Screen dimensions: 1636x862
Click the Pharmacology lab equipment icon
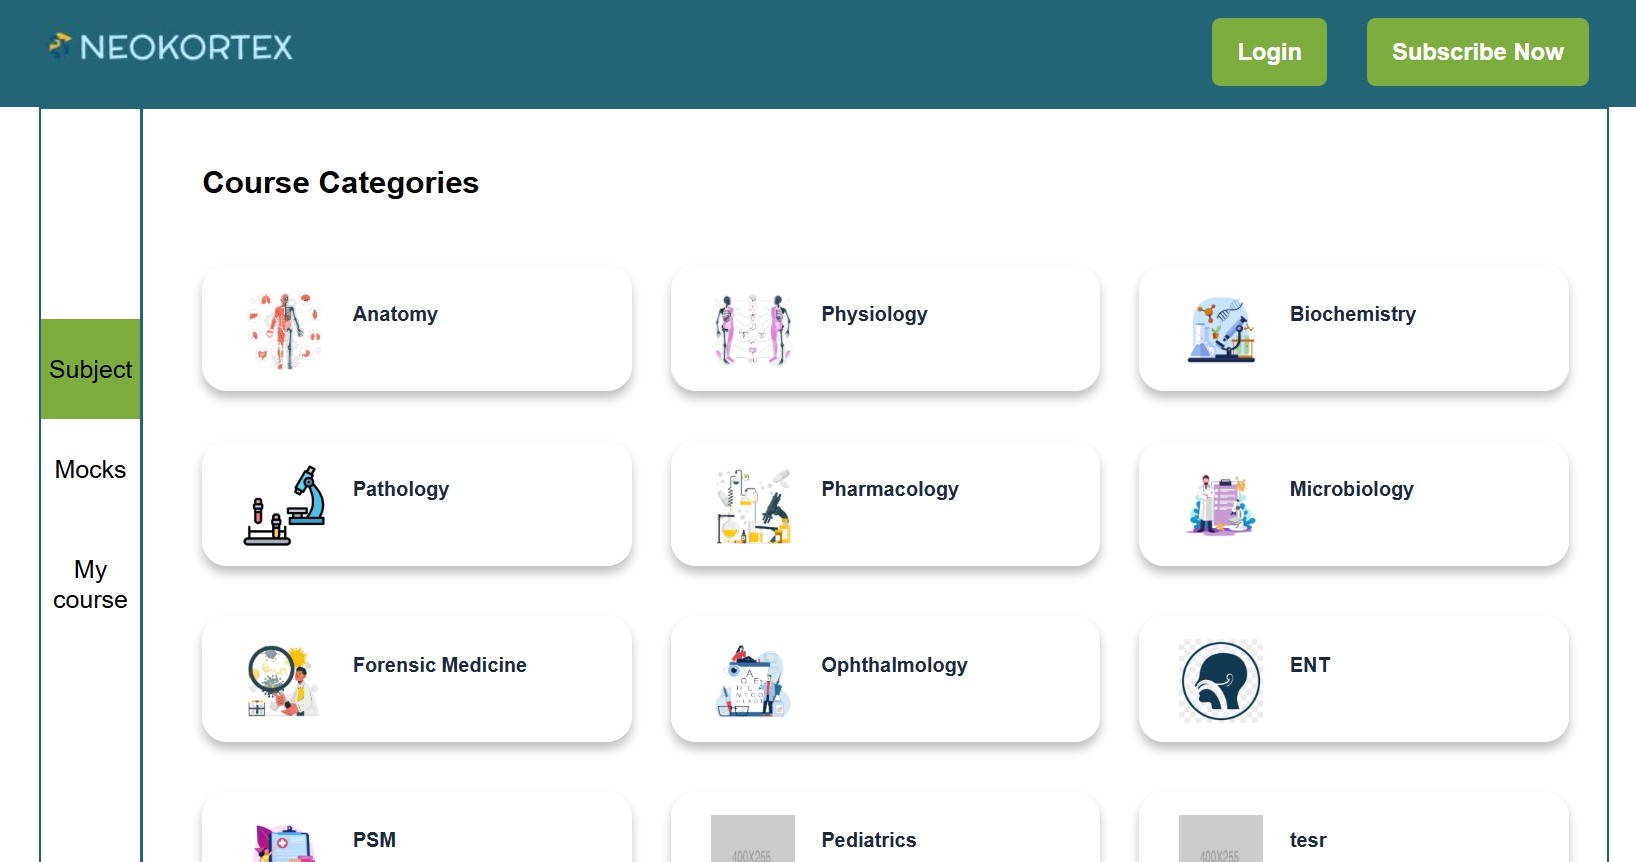tap(753, 505)
